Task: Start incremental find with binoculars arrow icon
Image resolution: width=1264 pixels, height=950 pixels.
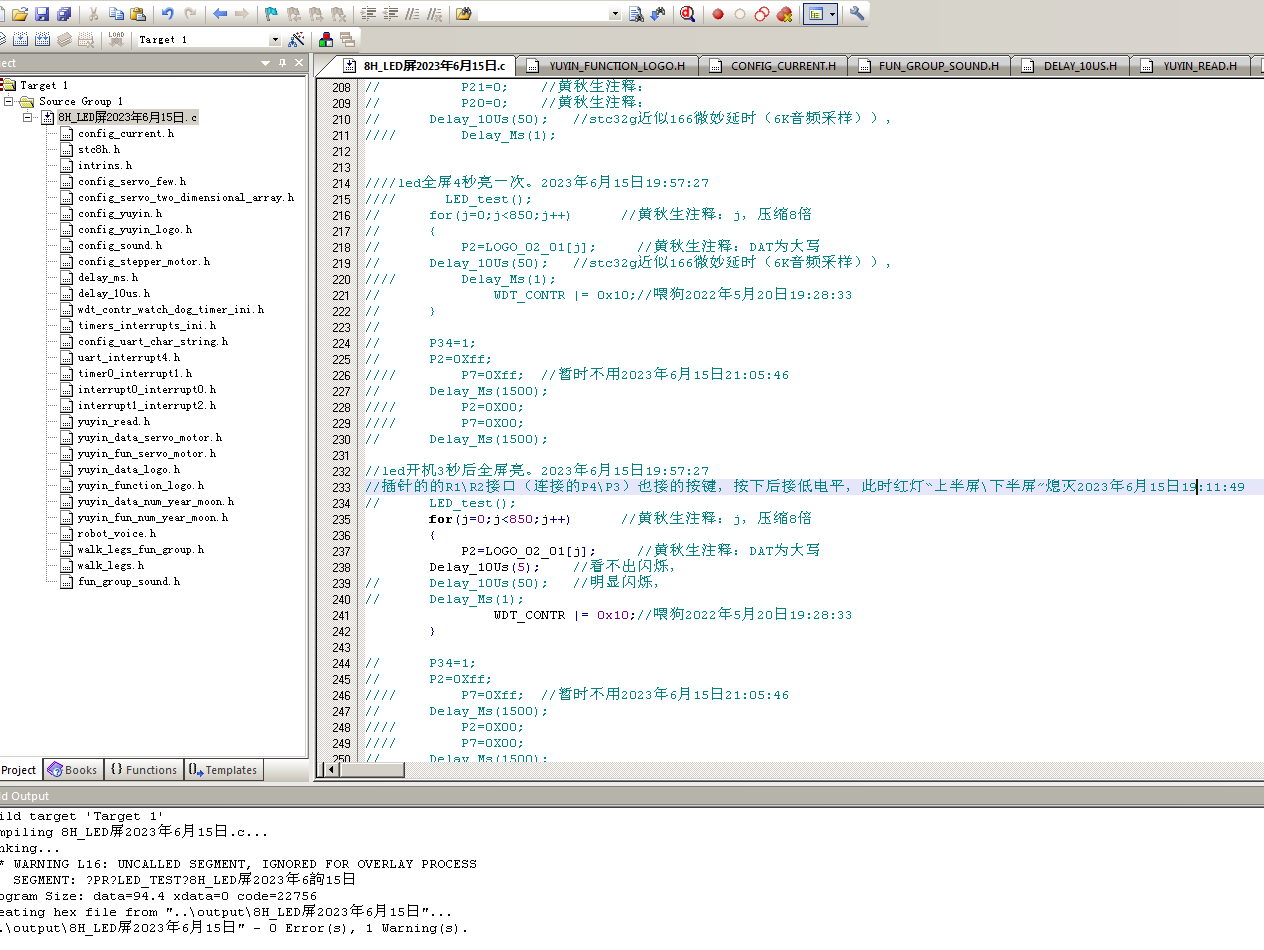Action: point(658,14)
